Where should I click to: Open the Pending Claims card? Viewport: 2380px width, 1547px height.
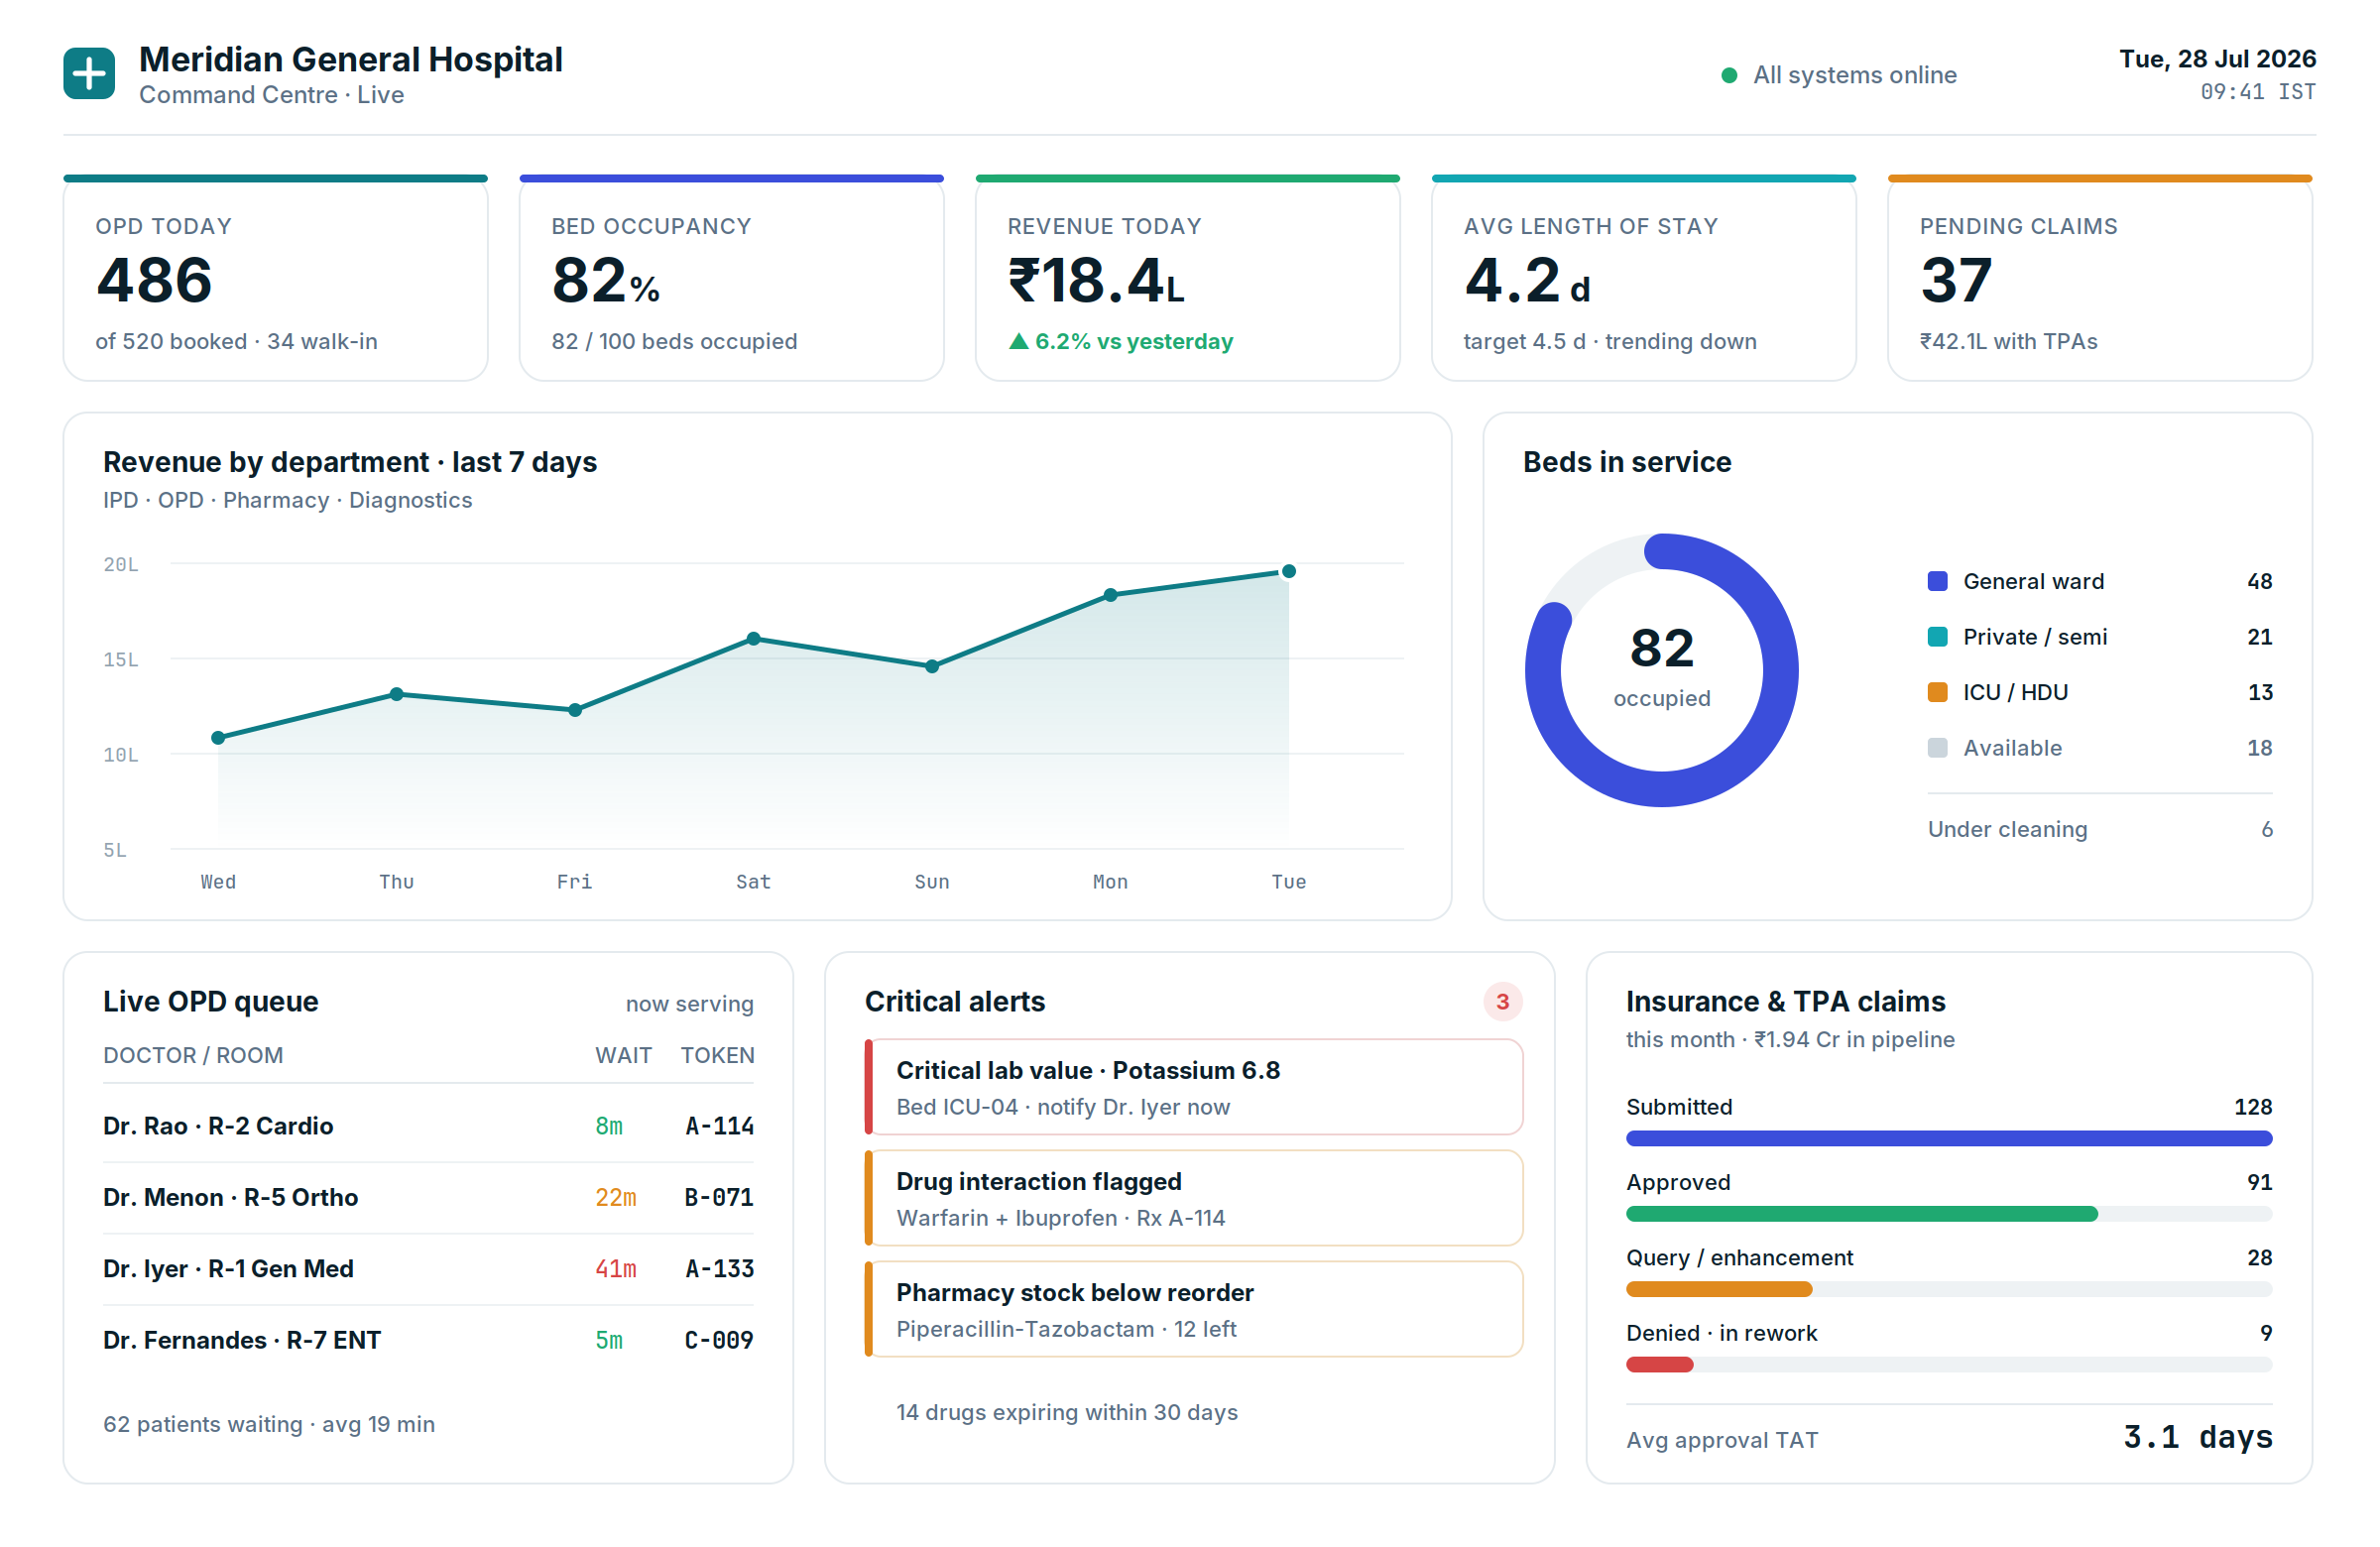coord(2100,278)
